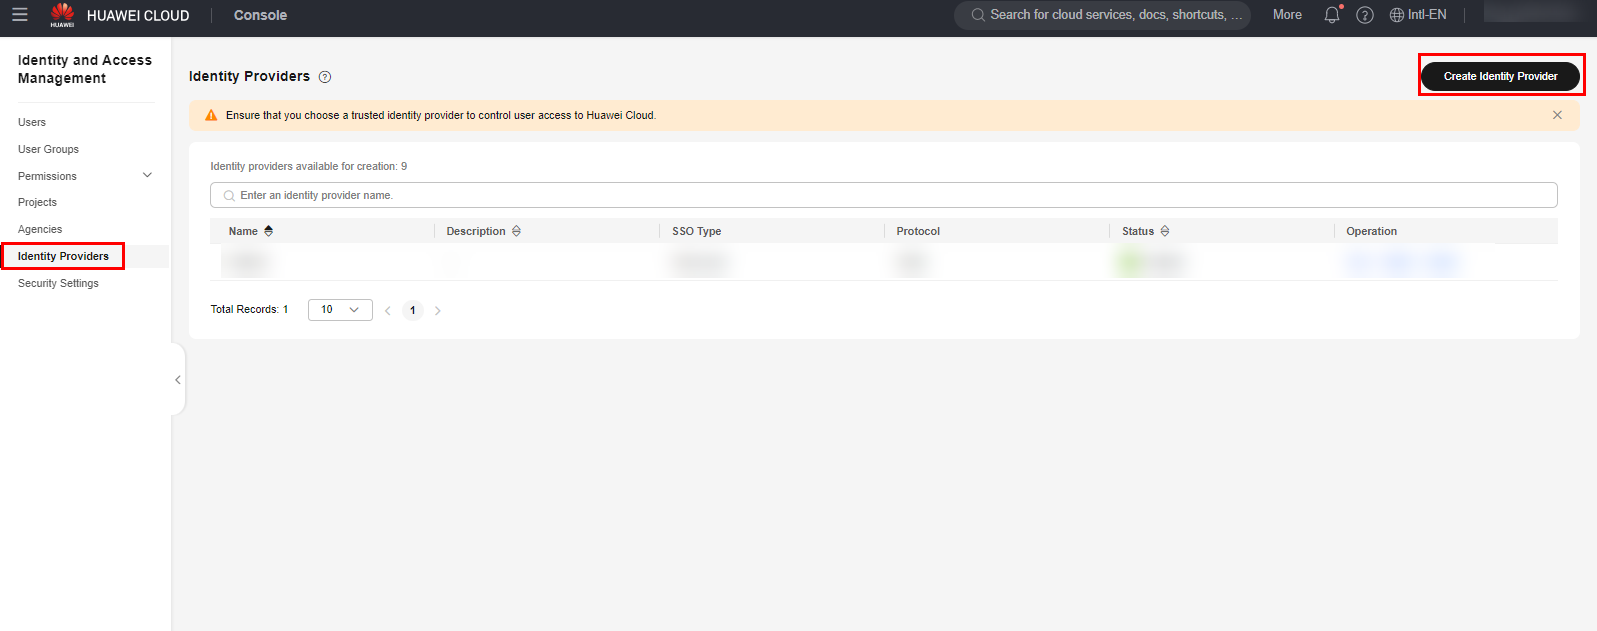
Task: Open the help question mark icon
Action: click(x=1364, y=15)
